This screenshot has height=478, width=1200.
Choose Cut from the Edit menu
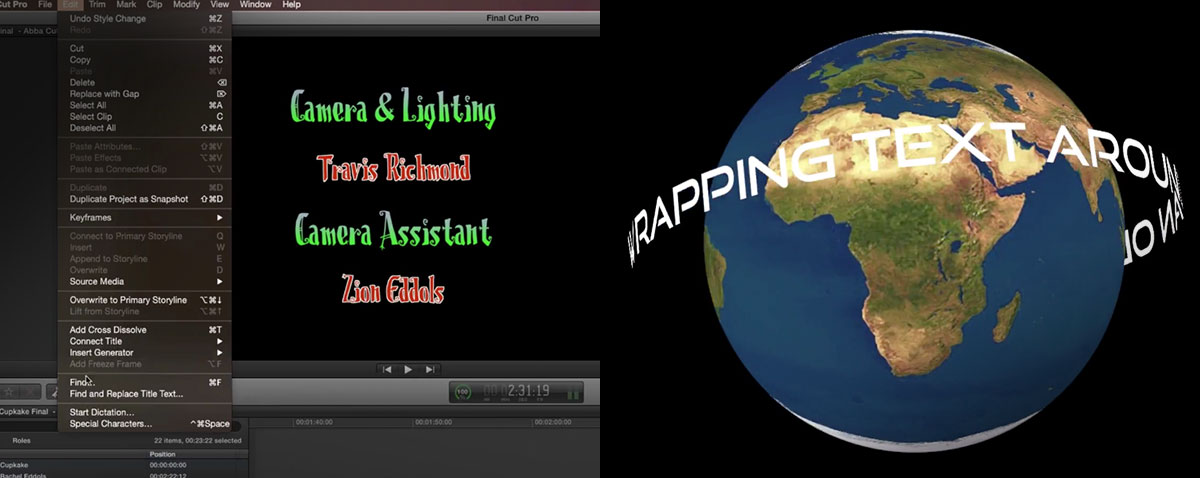point(145,48)
